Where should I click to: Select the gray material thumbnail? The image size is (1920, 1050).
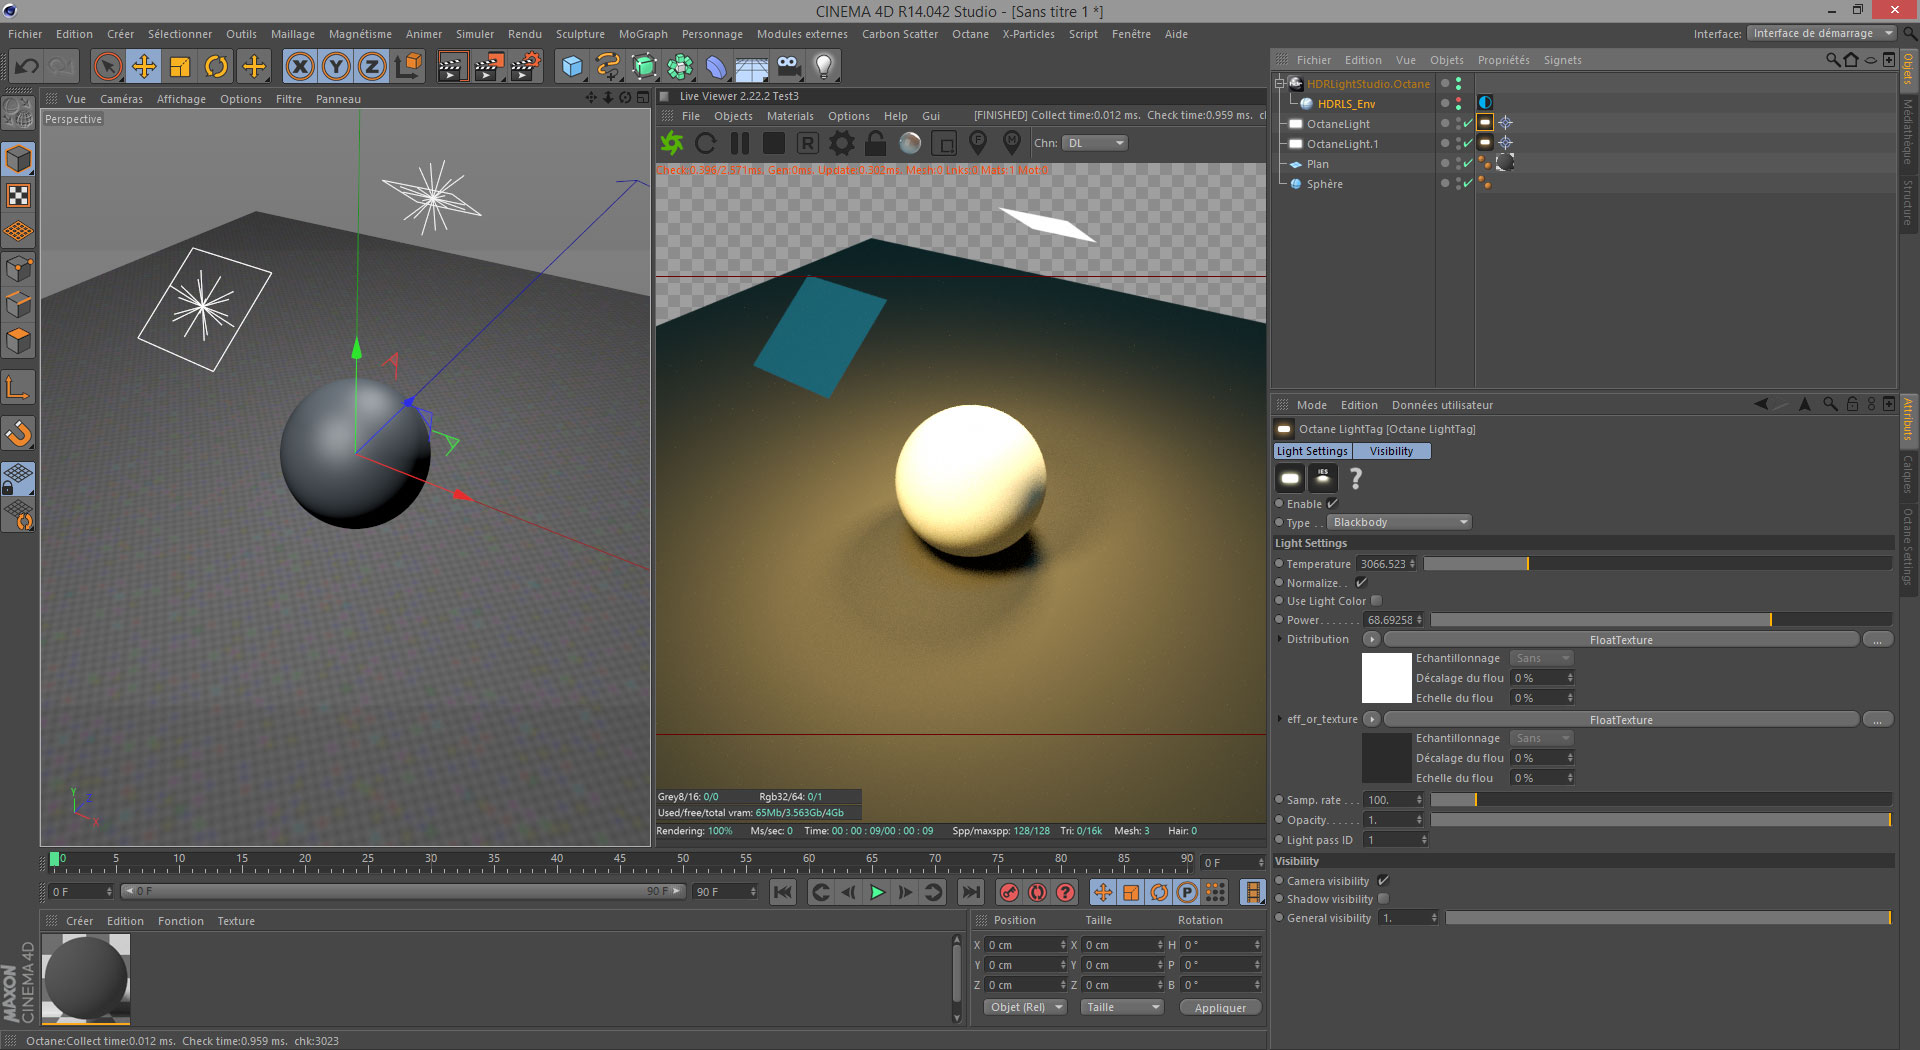coord(86,978)
